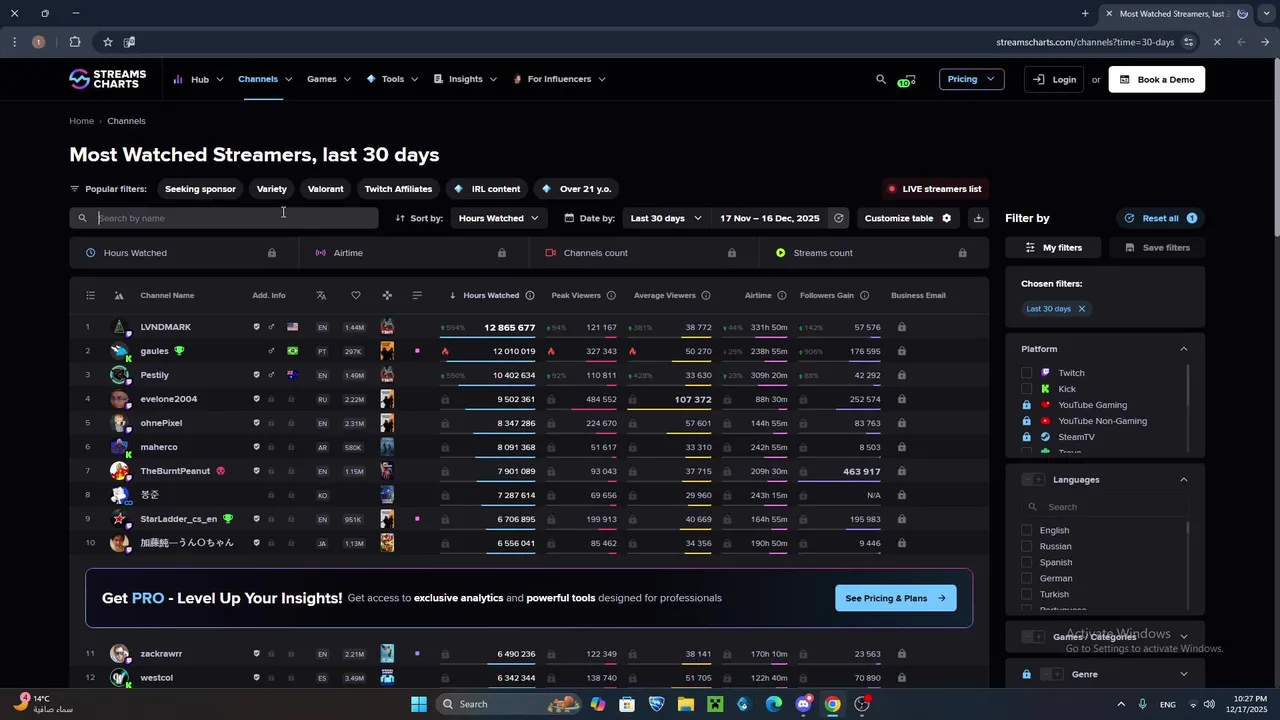This screenshot has width=1280, height=720.
Task: Open the For Influencers menu
Action: click(559, 79)
